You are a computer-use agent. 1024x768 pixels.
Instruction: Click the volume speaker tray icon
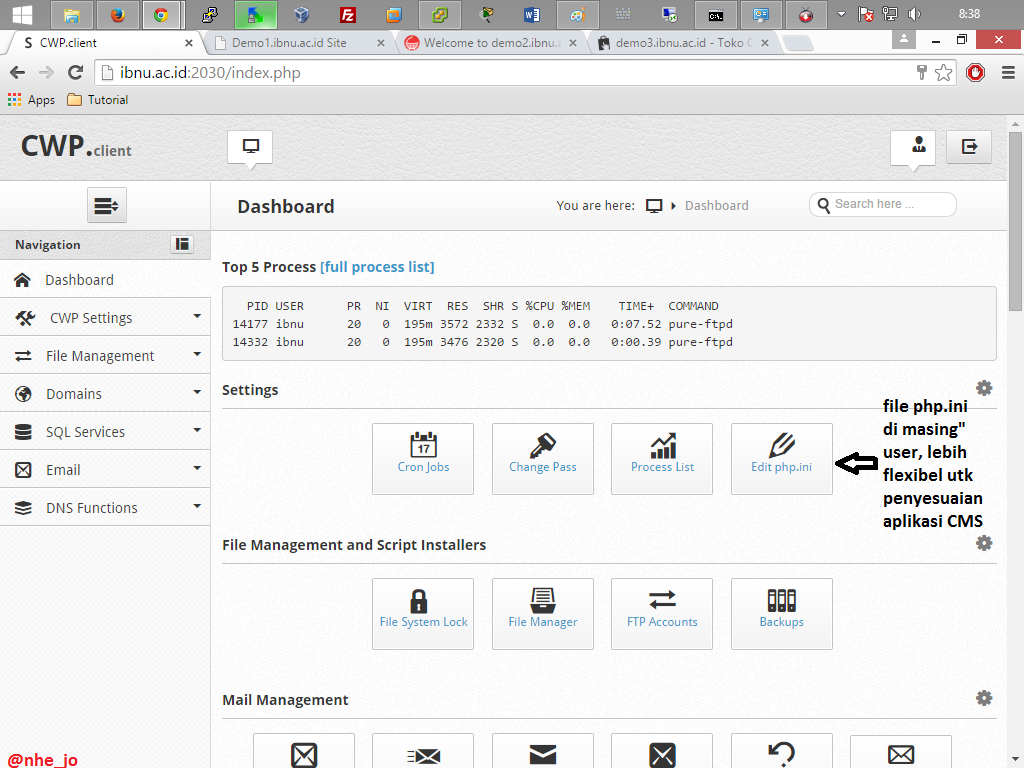pos(914,14)
